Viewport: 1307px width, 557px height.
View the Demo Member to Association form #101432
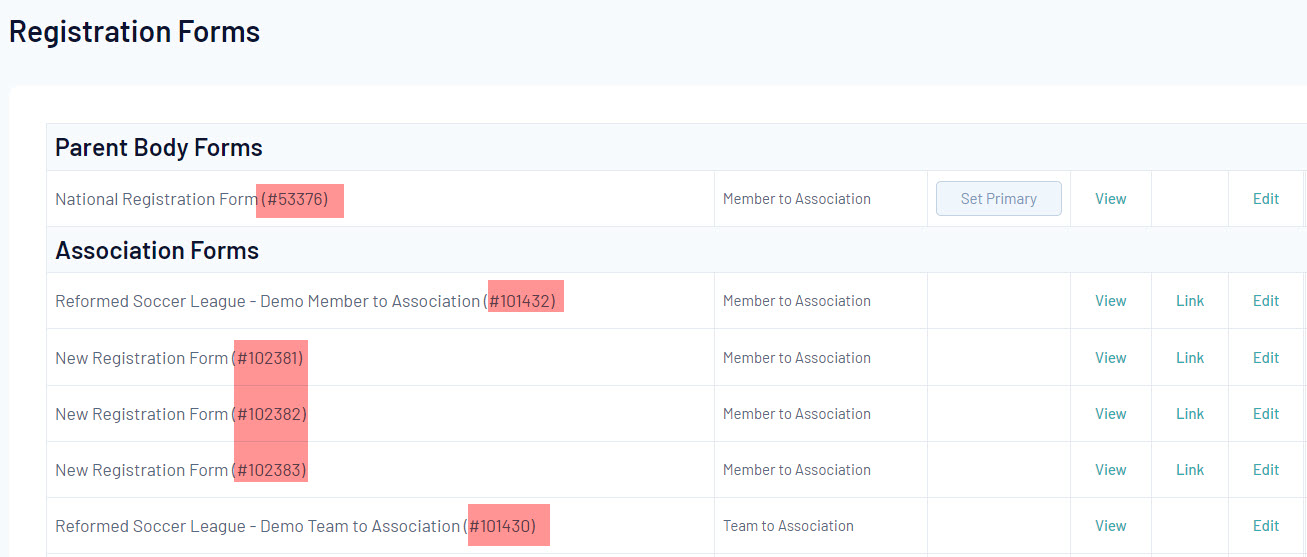(1110, 301)
